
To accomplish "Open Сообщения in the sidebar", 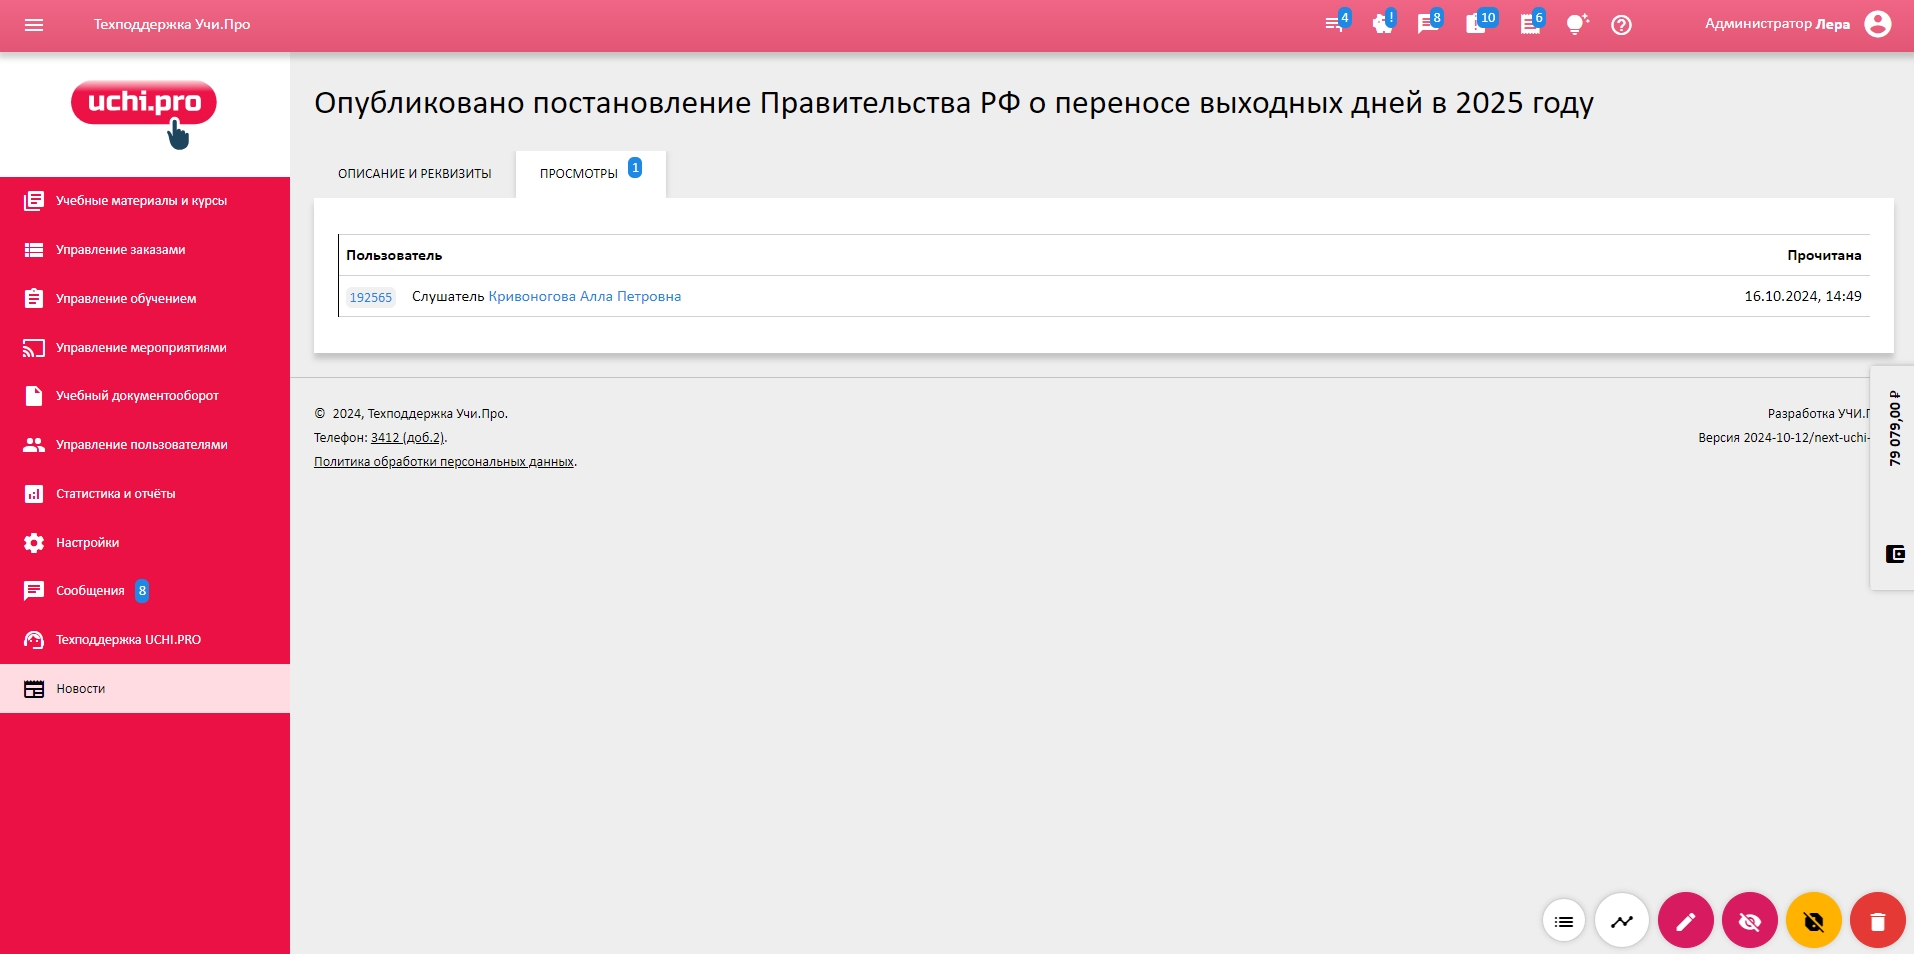I will click(145, 591).
